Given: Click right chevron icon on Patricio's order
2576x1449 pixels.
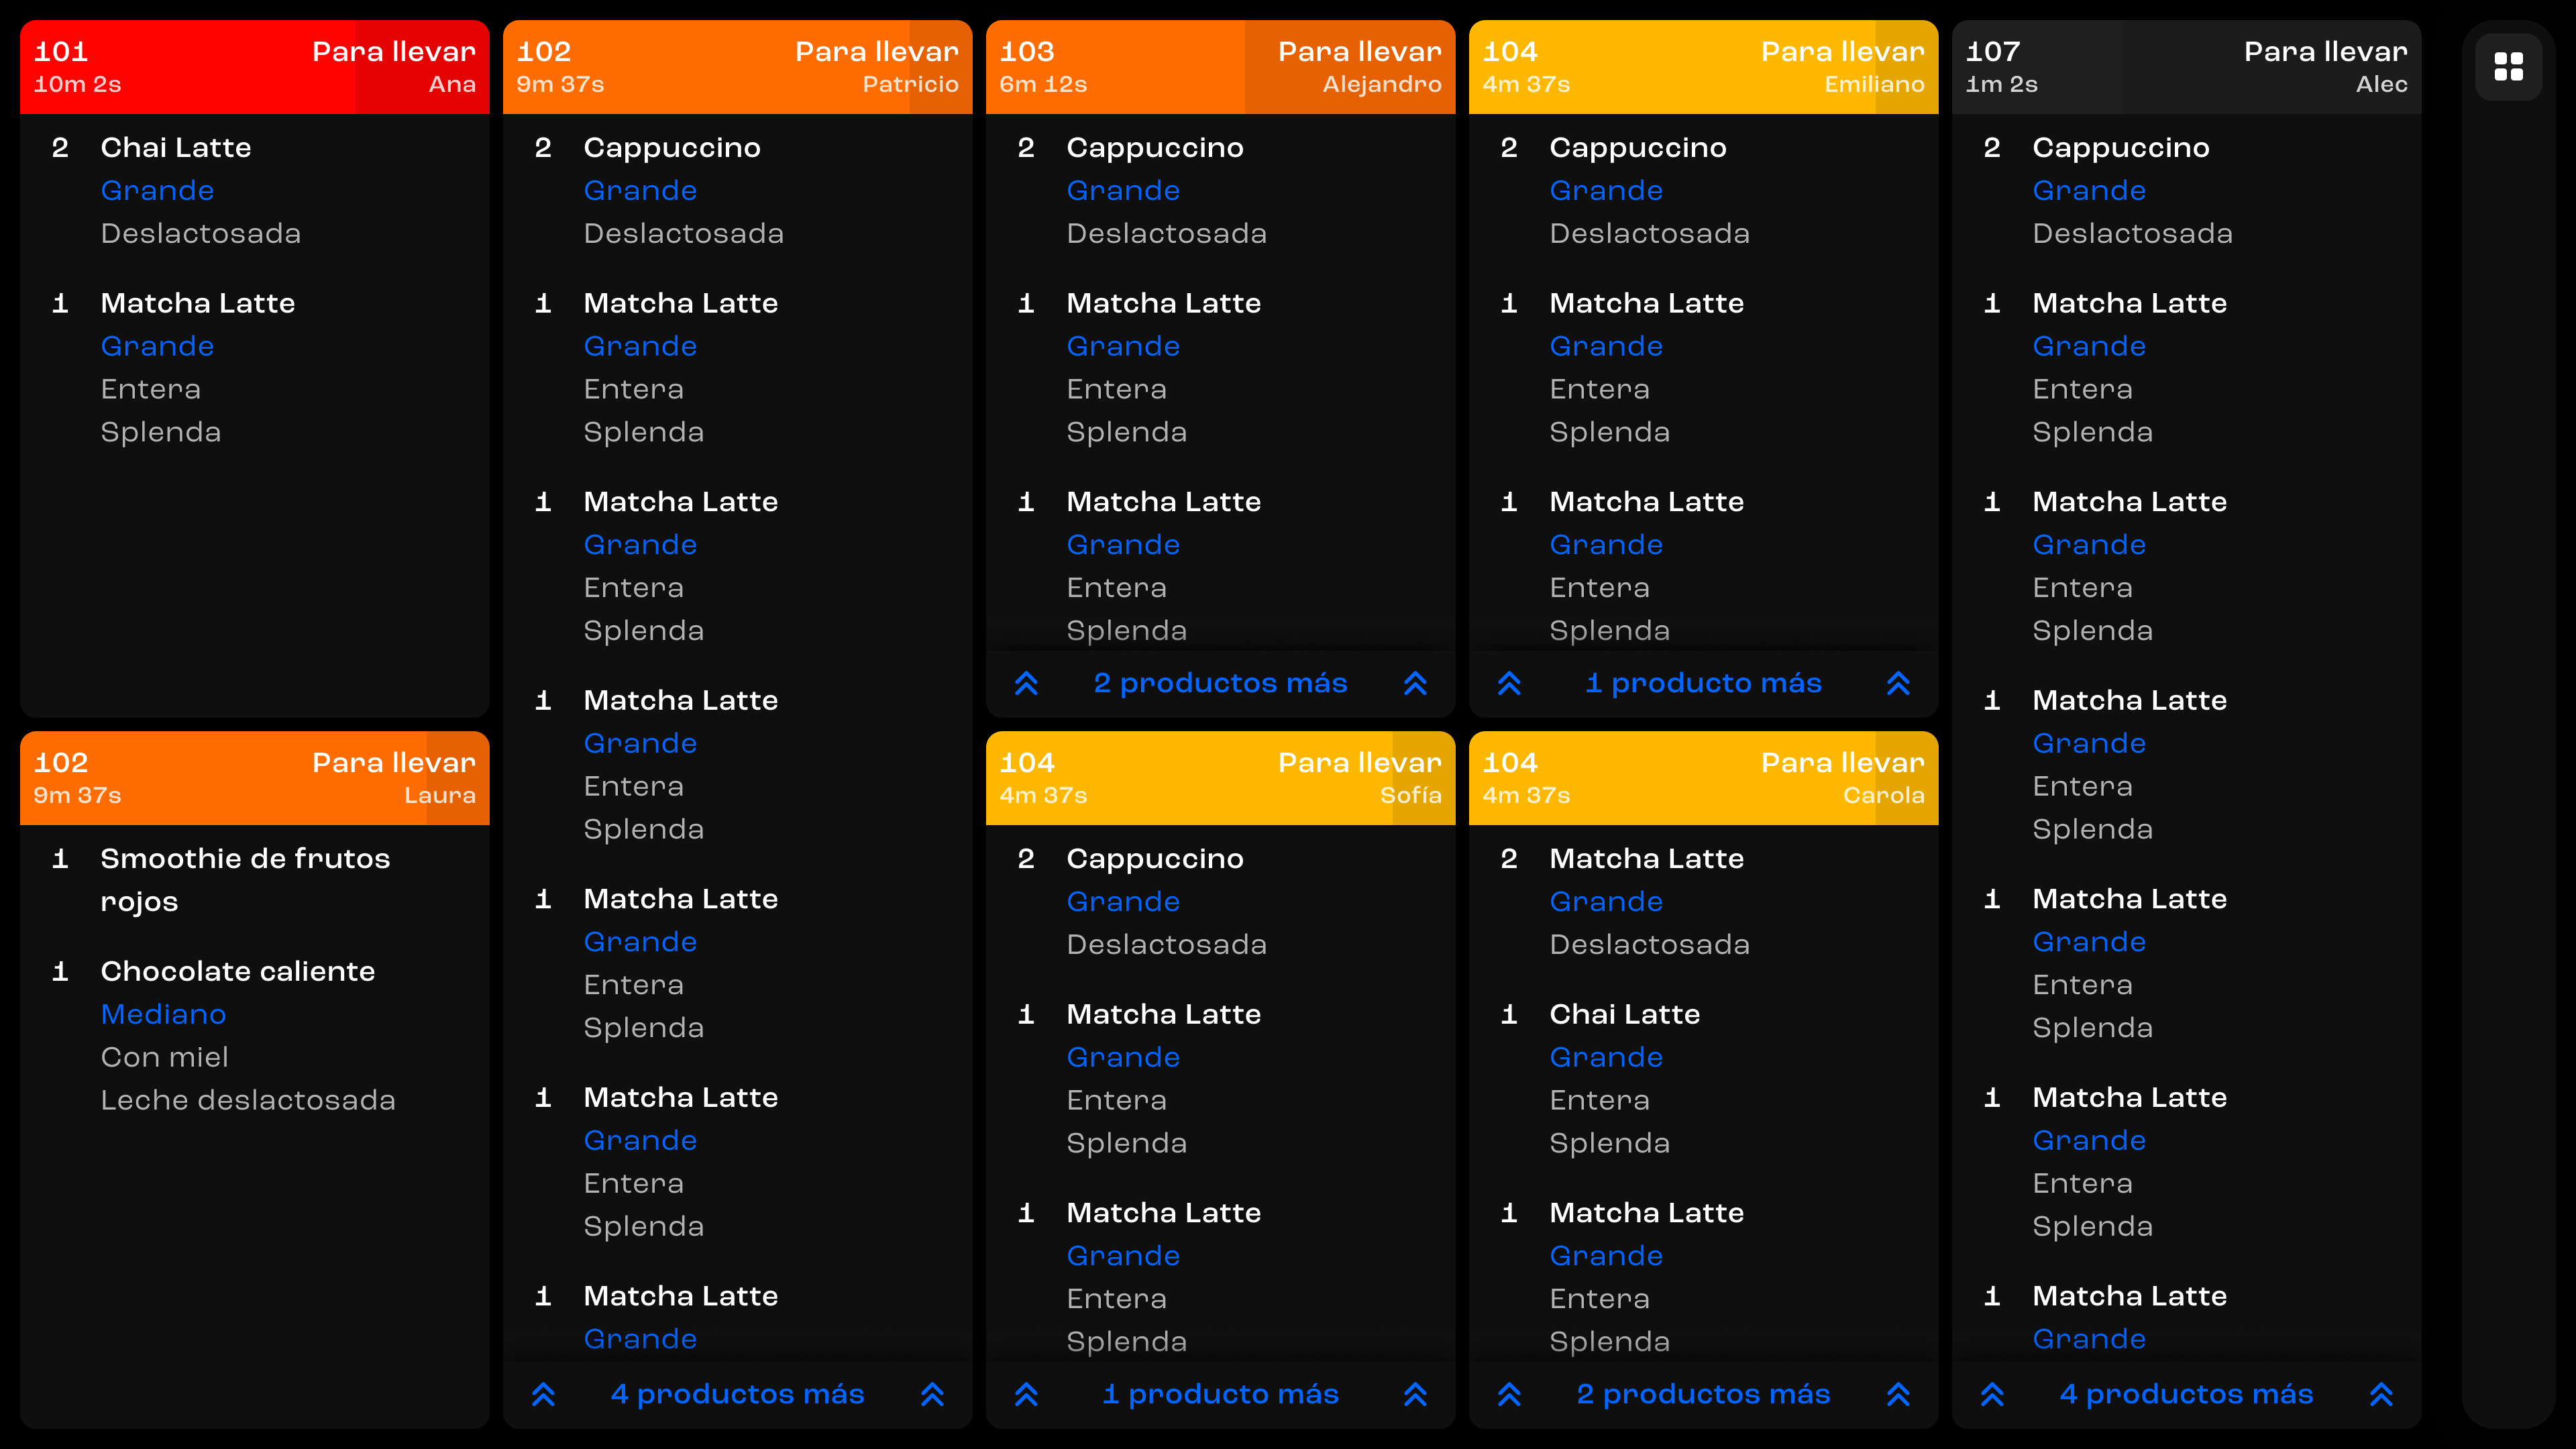Looking at the screenshot, I should (932, 1394).
